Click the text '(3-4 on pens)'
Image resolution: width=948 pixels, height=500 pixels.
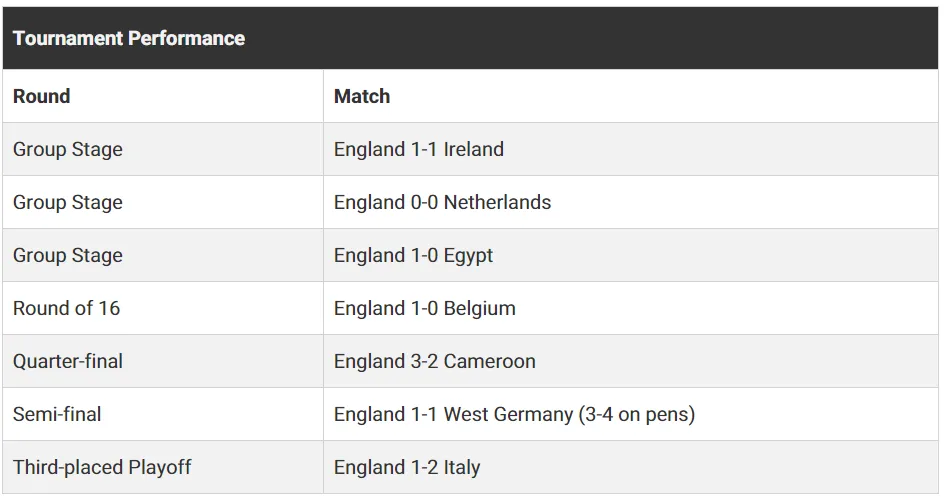(x=637, y=414)
